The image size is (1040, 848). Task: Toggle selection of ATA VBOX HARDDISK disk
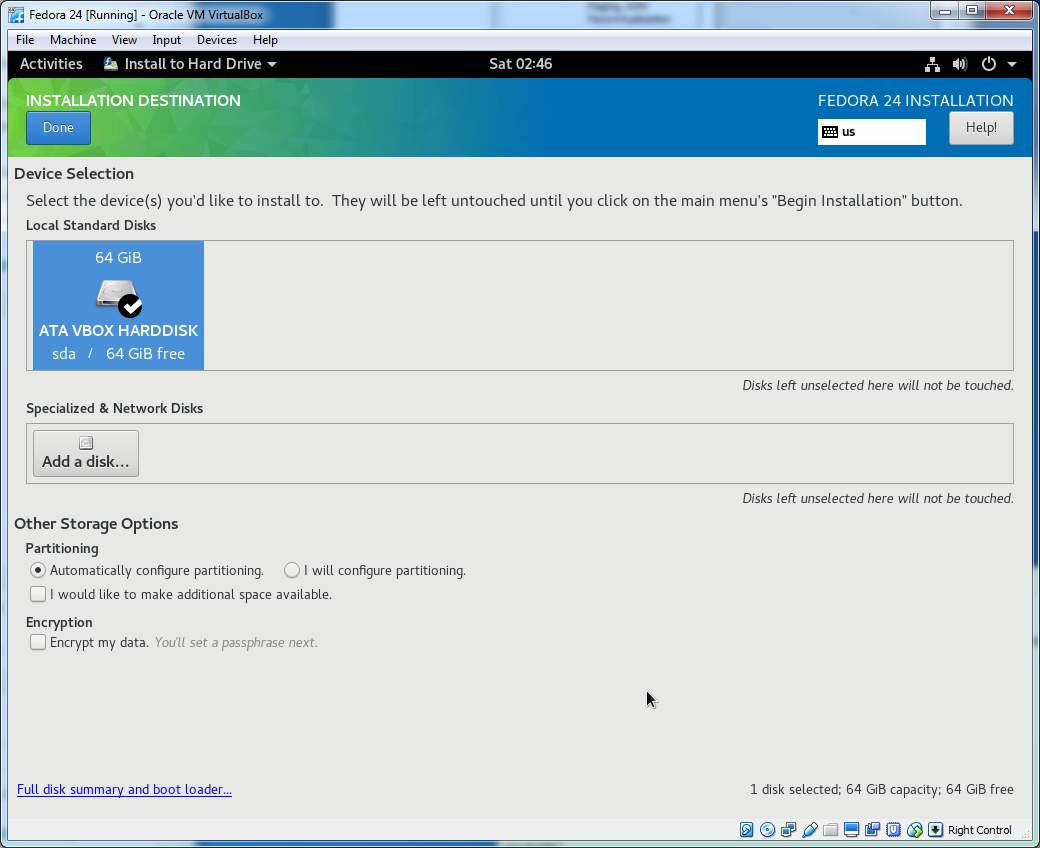tap(118, 305)
